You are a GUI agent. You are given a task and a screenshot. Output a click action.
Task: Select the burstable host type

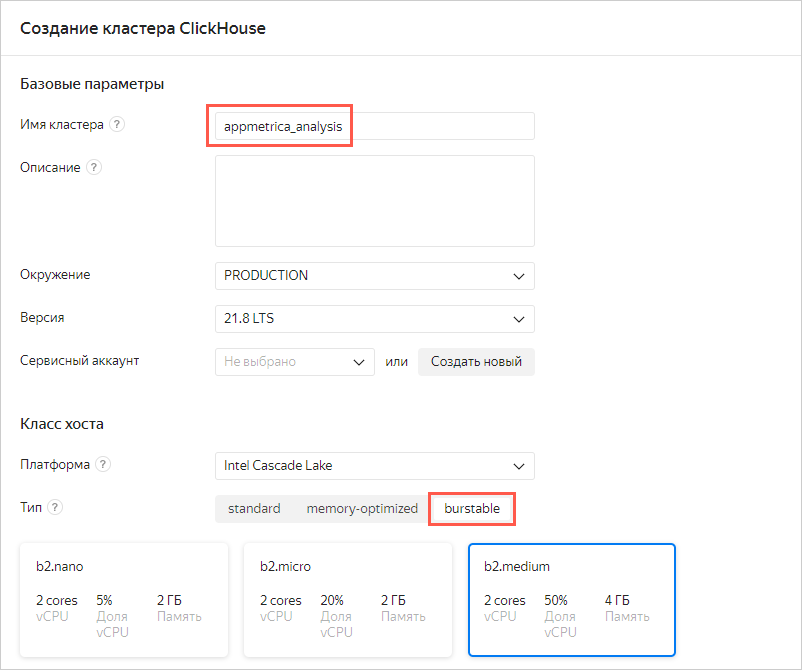click(472, 508)
